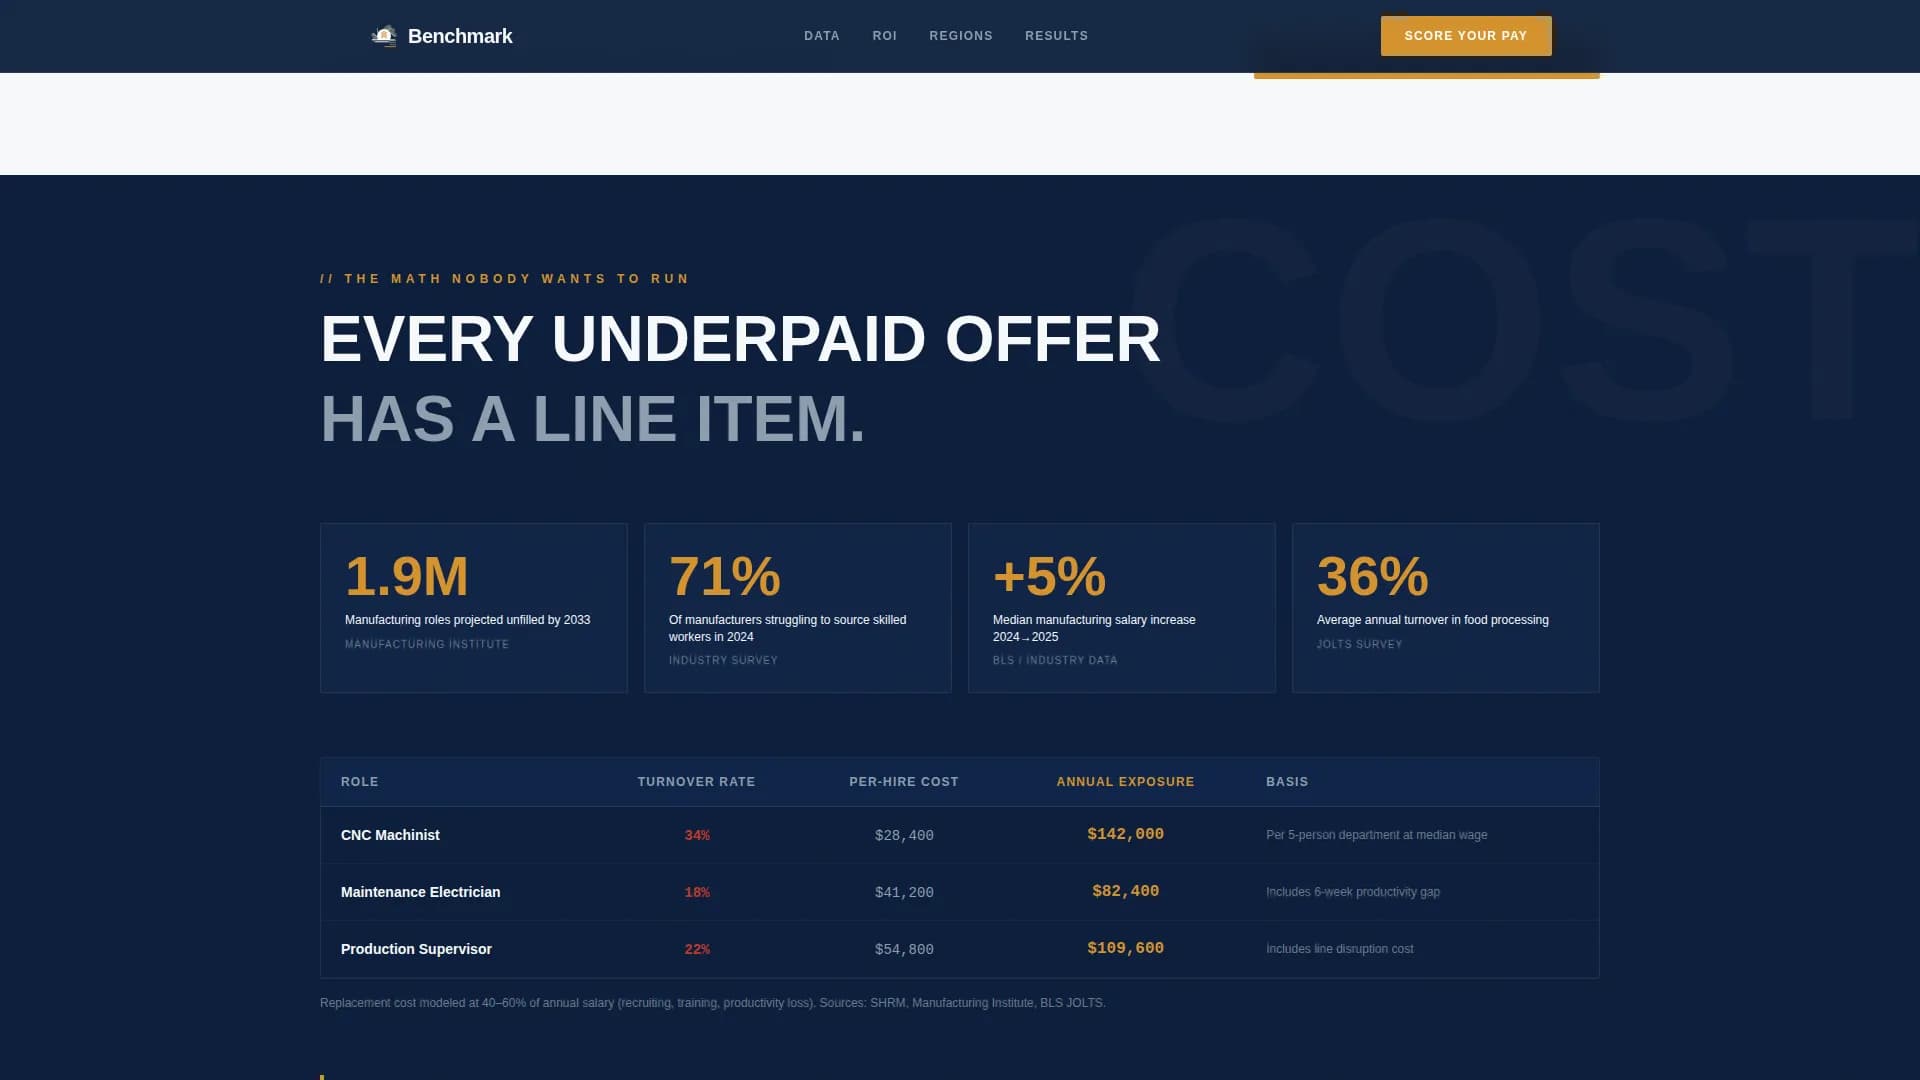Click the $54,800 per-hire cost
The width and height of the screenshot is (1920, 1080).
click(x=904, y=949)
